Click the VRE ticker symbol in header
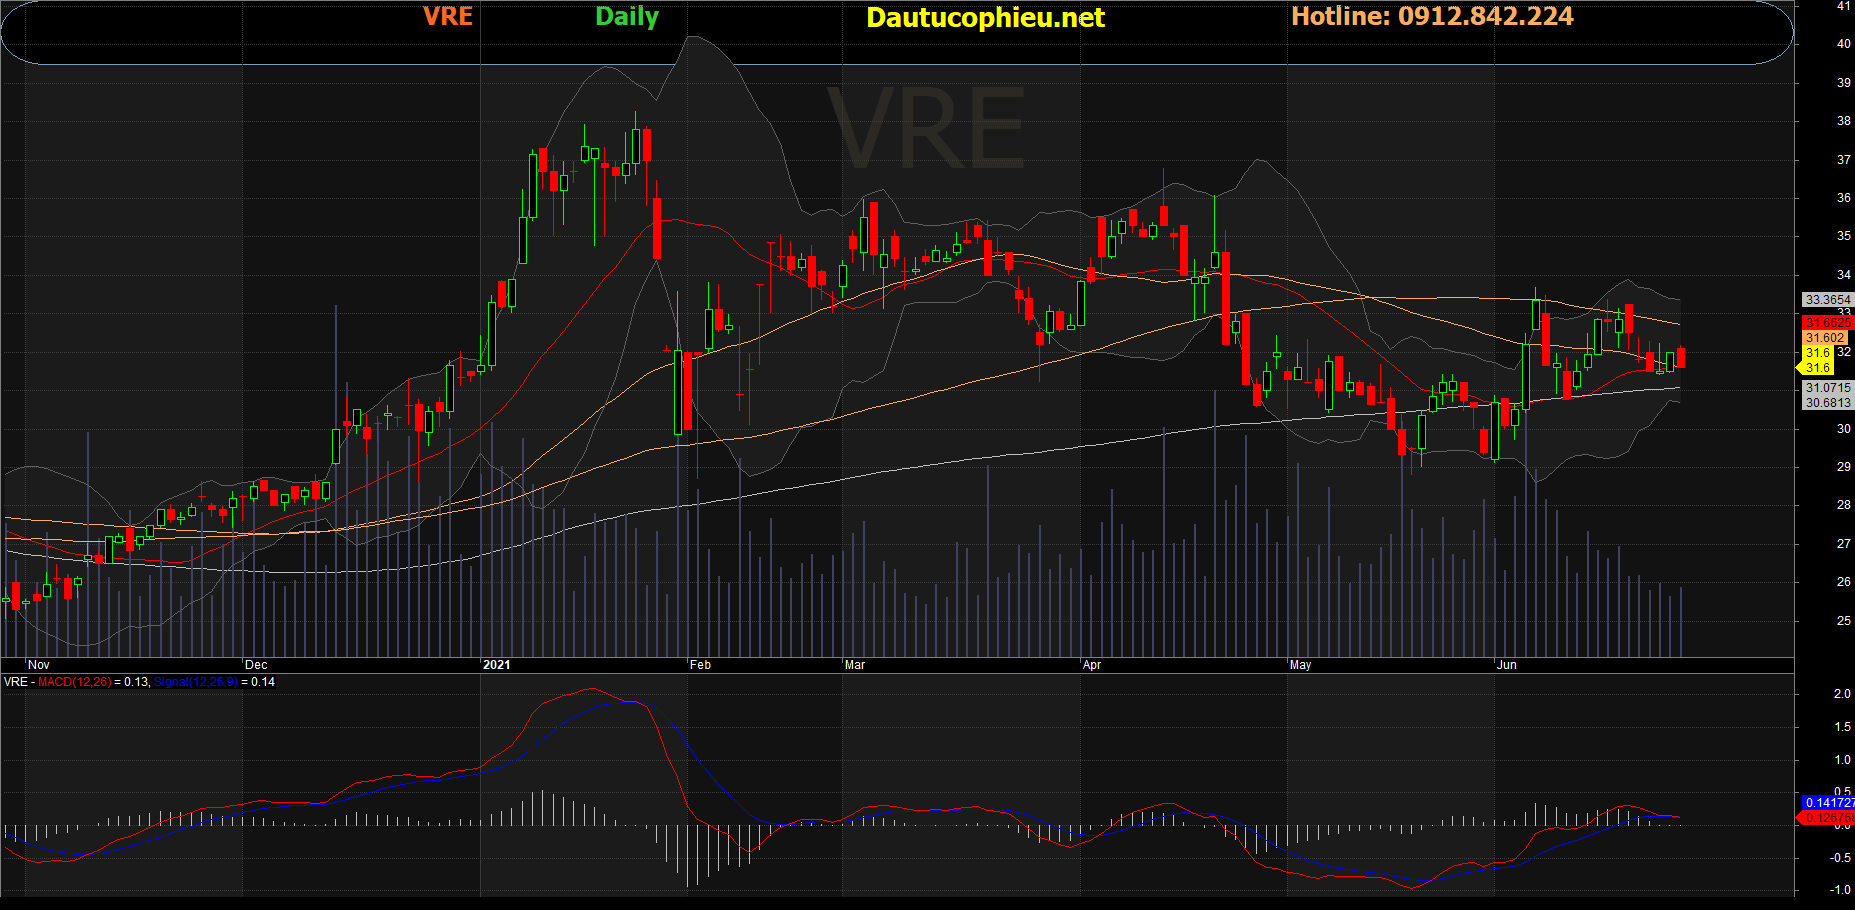Screen dimensions: 1855x910 [x=447, y=17]
